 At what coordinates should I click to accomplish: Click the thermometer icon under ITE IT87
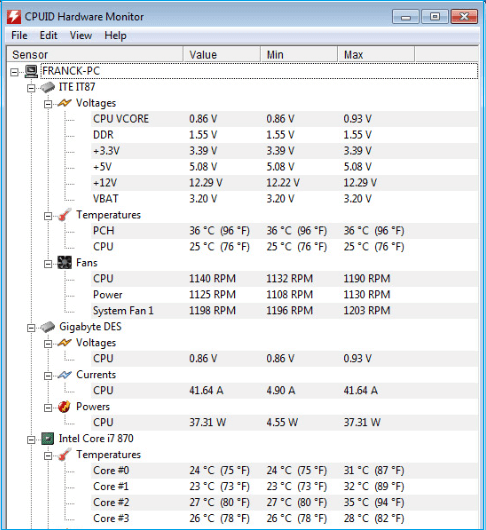point(64,215)
